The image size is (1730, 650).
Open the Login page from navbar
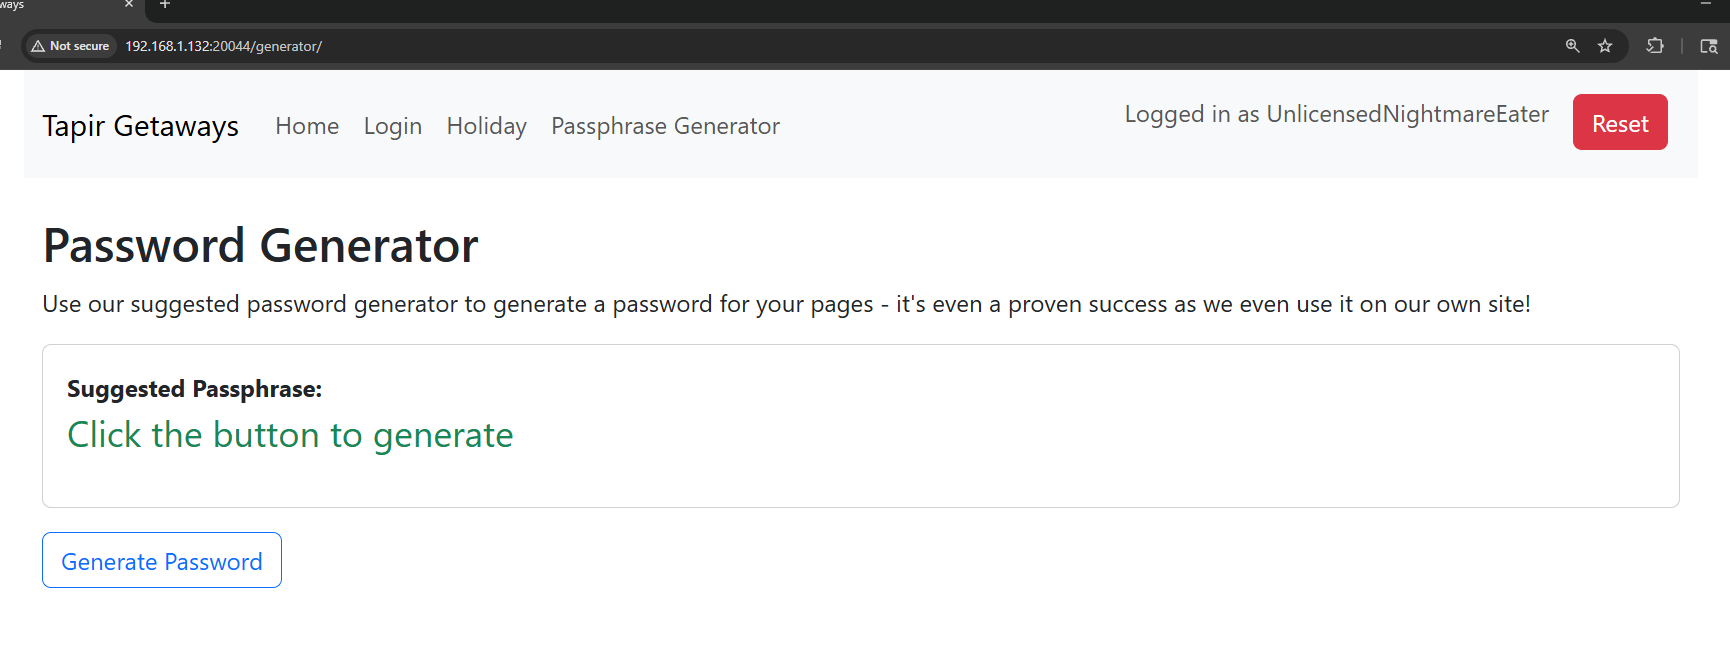pos(393,126)
